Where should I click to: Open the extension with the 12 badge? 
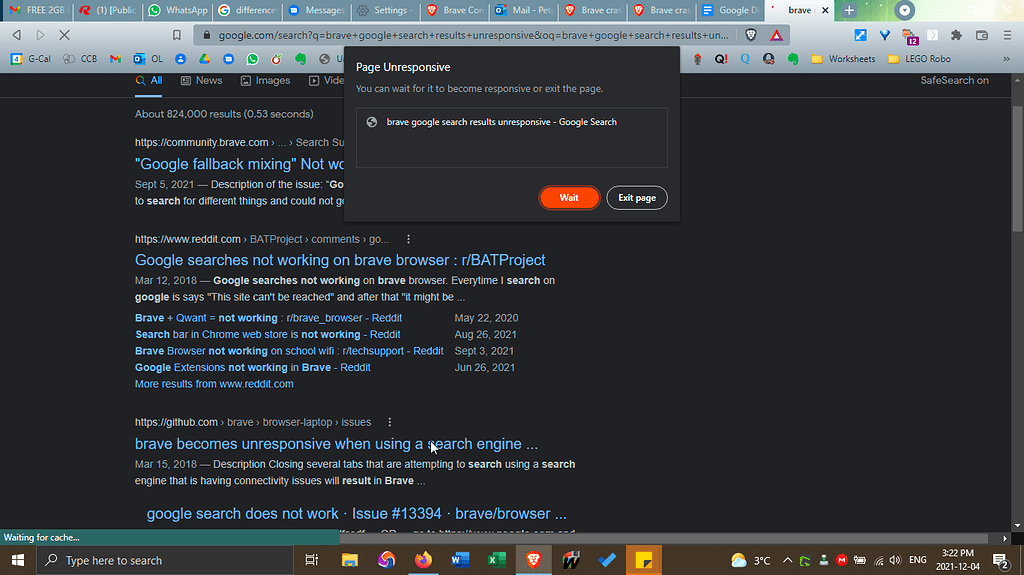[x=910, y=37]
